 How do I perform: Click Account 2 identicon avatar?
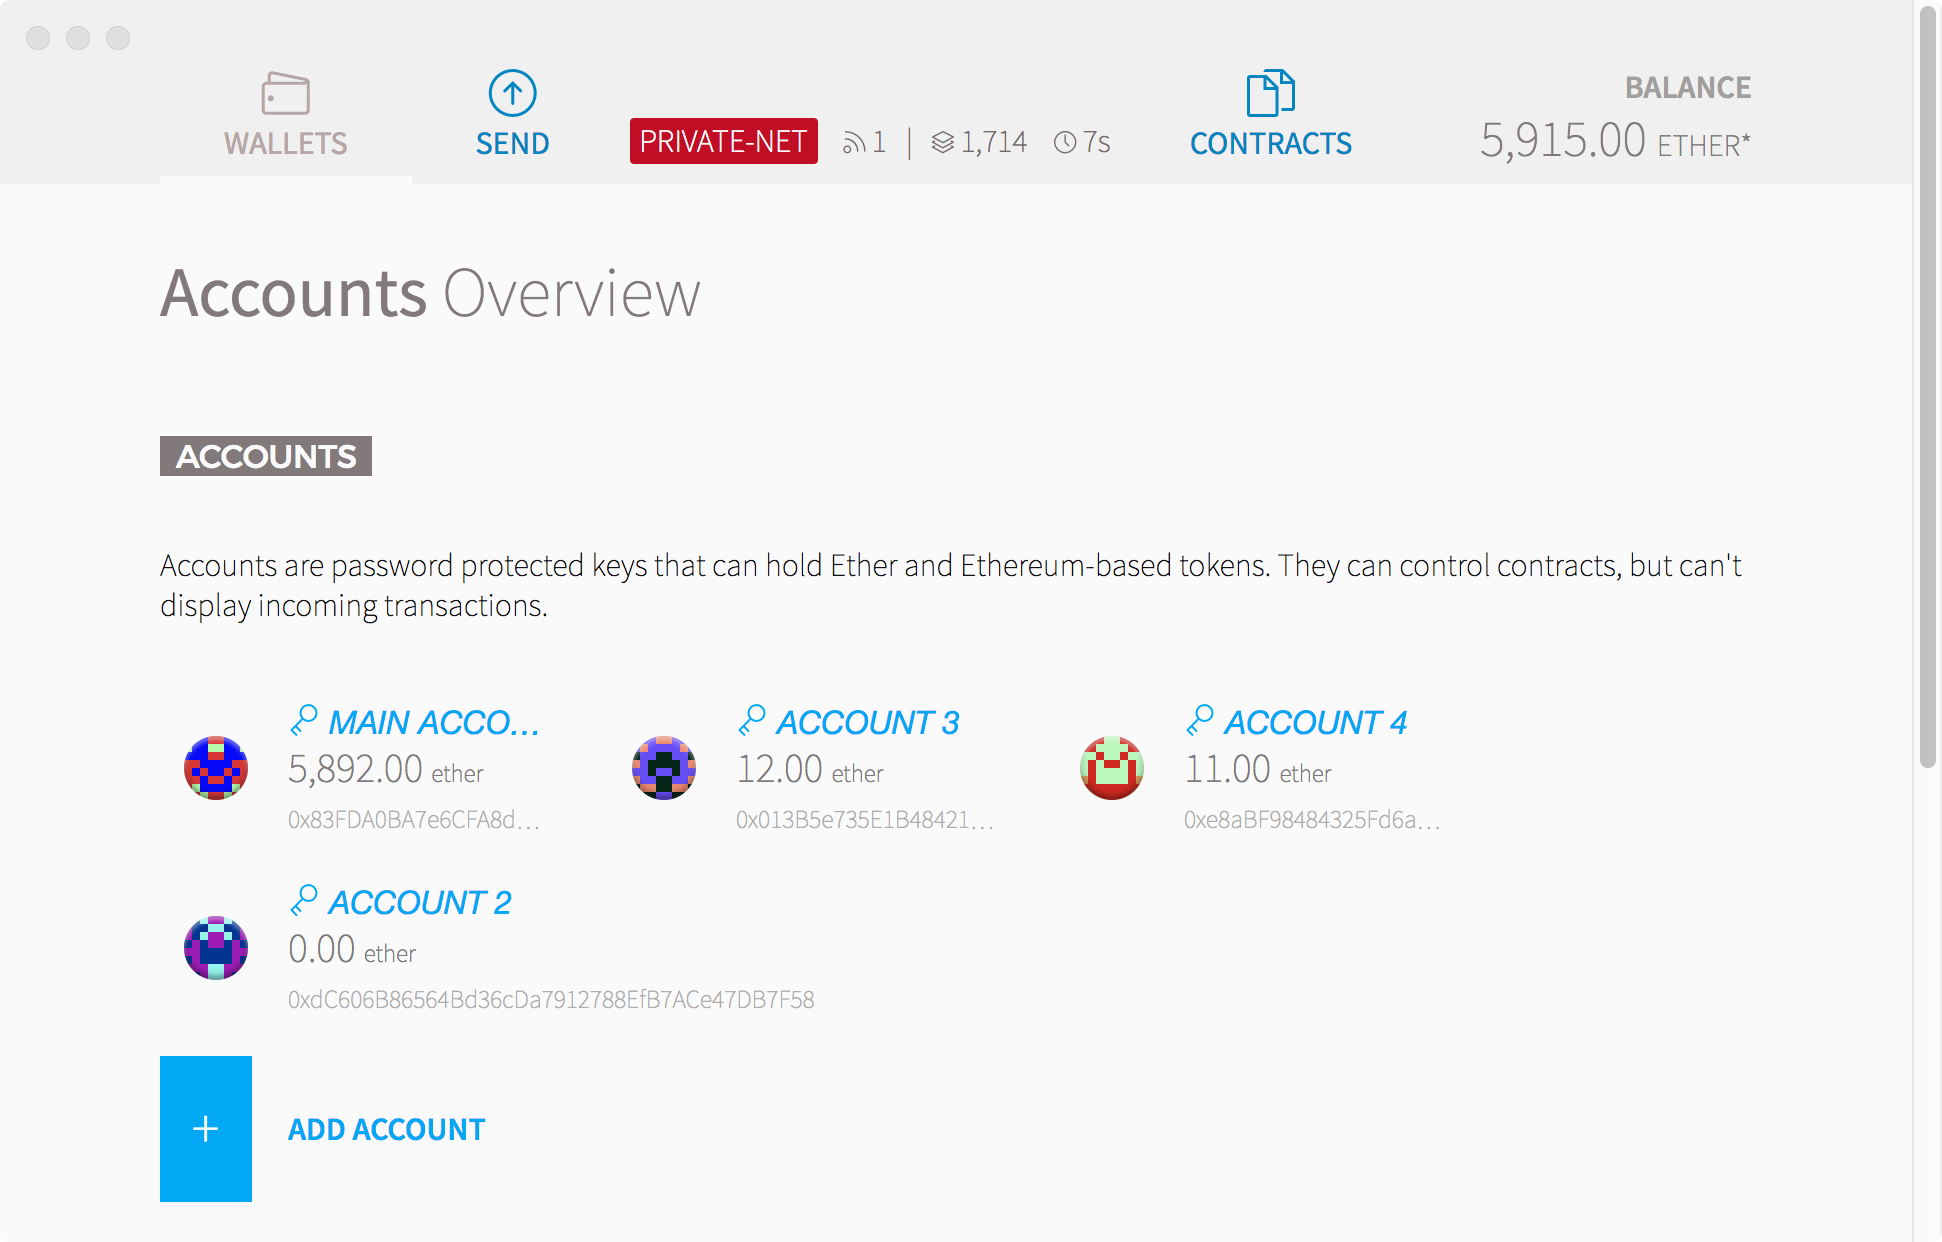click(x=216, y=948)
